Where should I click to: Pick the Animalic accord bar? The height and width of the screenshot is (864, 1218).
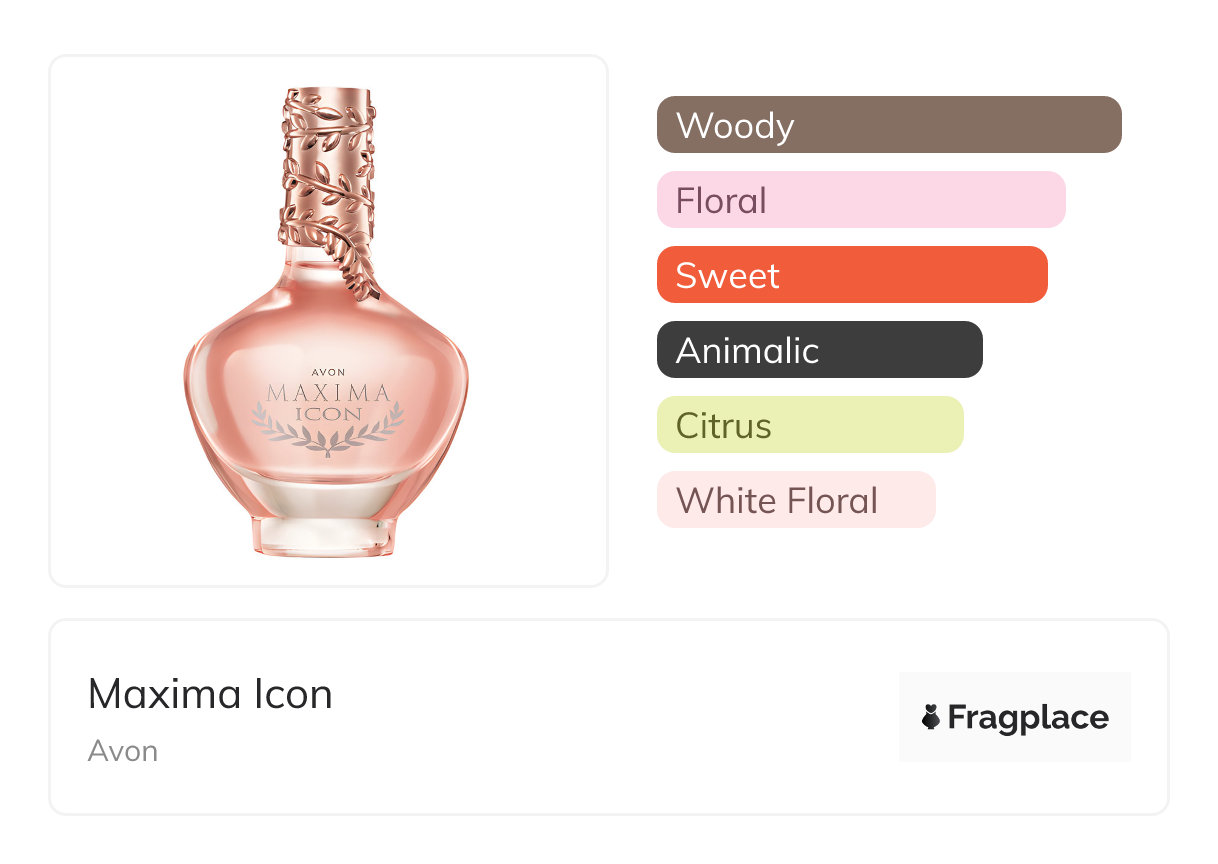[819, 350]
